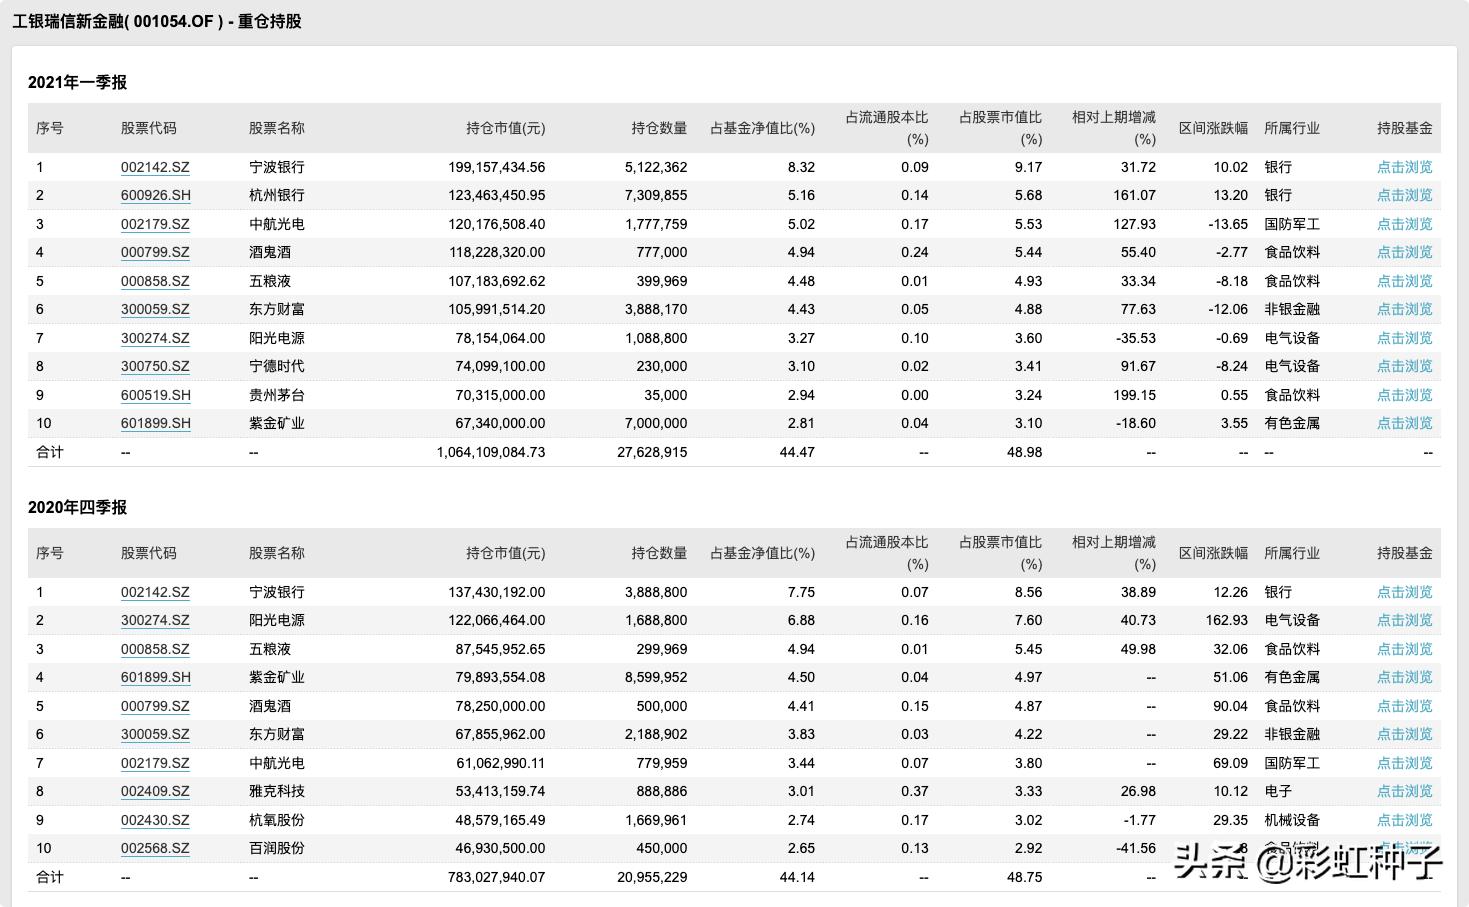Click 所属行业 header in 2020年四季报 table
Viewport: 1469px width, 907px height.
coord(1292,553)
